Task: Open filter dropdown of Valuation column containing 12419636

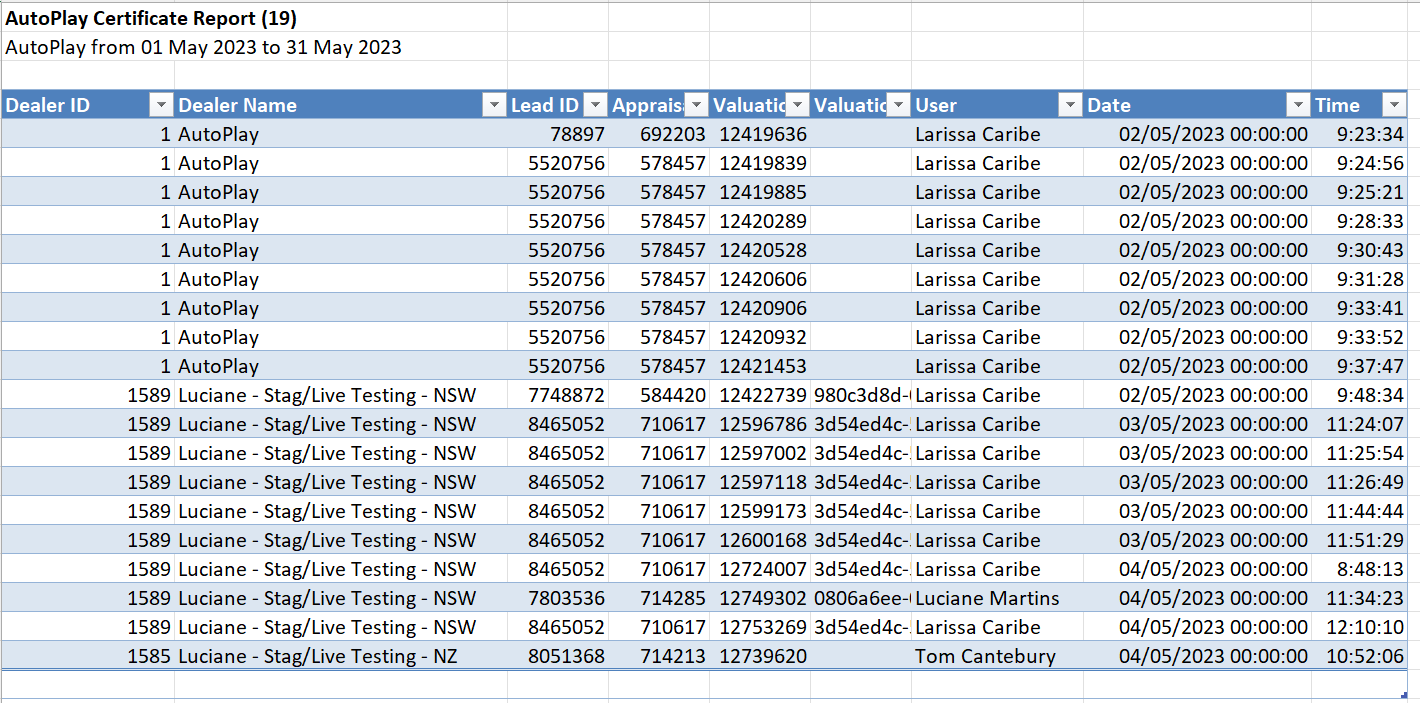Action: point(798,105)
